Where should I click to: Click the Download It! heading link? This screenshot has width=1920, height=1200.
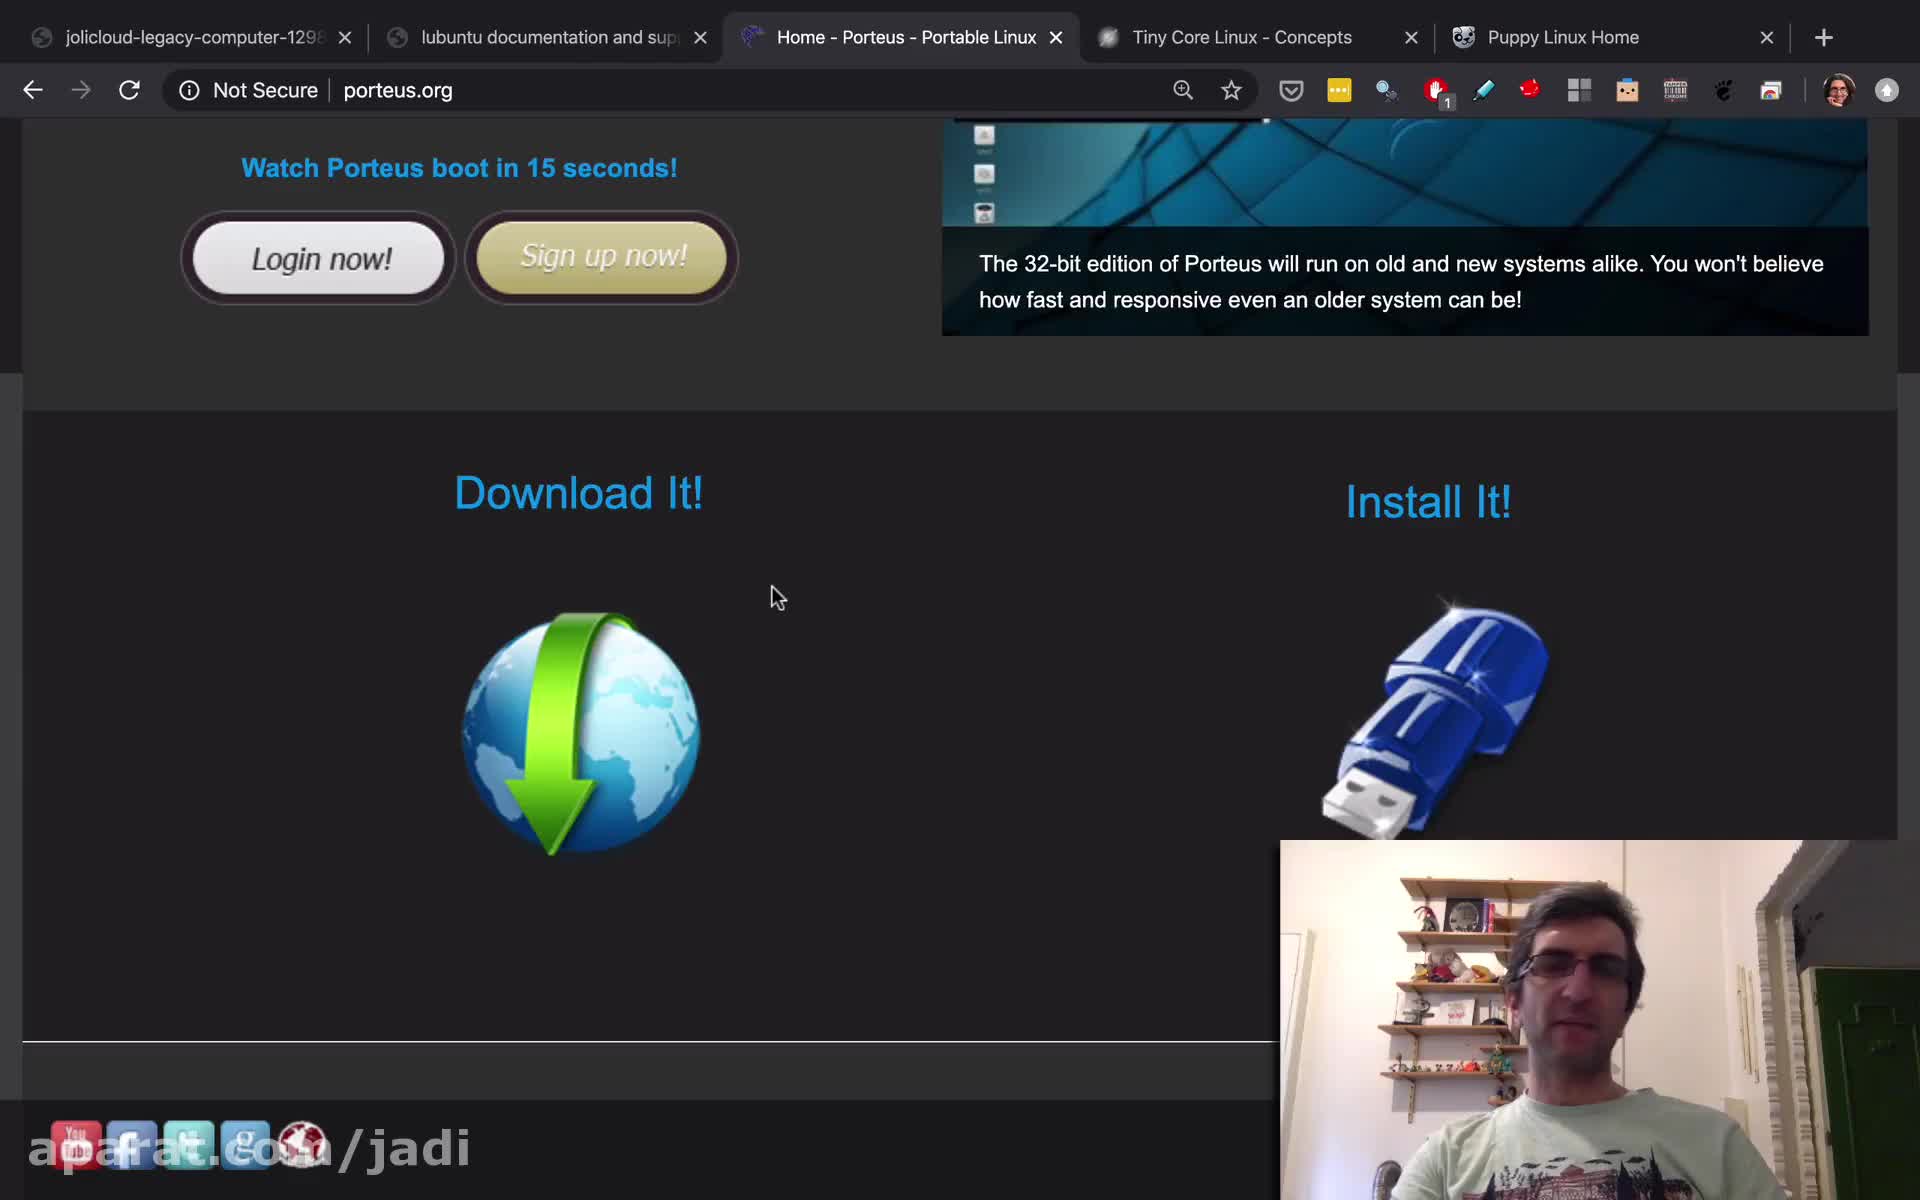click(x=578, y=493)
